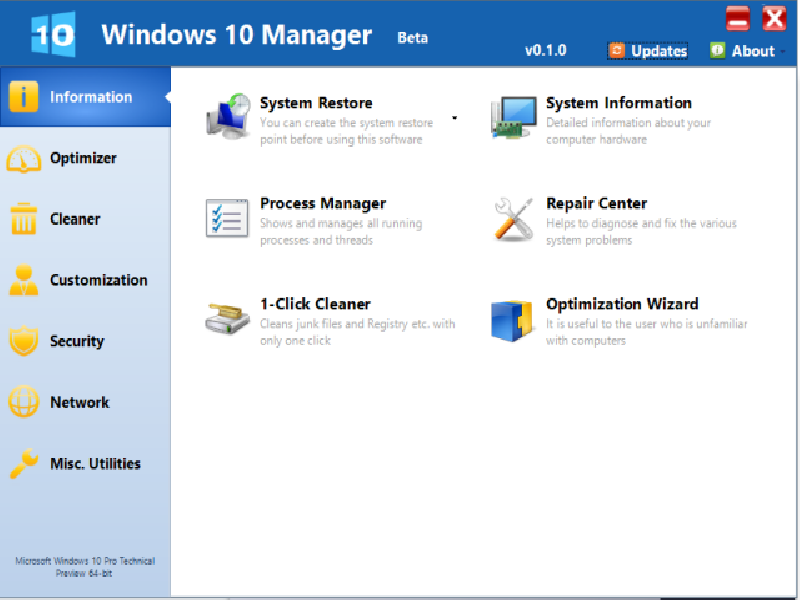Screen dimensions: 800x600
Task: Open the Customization section
Action: [85, 280]
